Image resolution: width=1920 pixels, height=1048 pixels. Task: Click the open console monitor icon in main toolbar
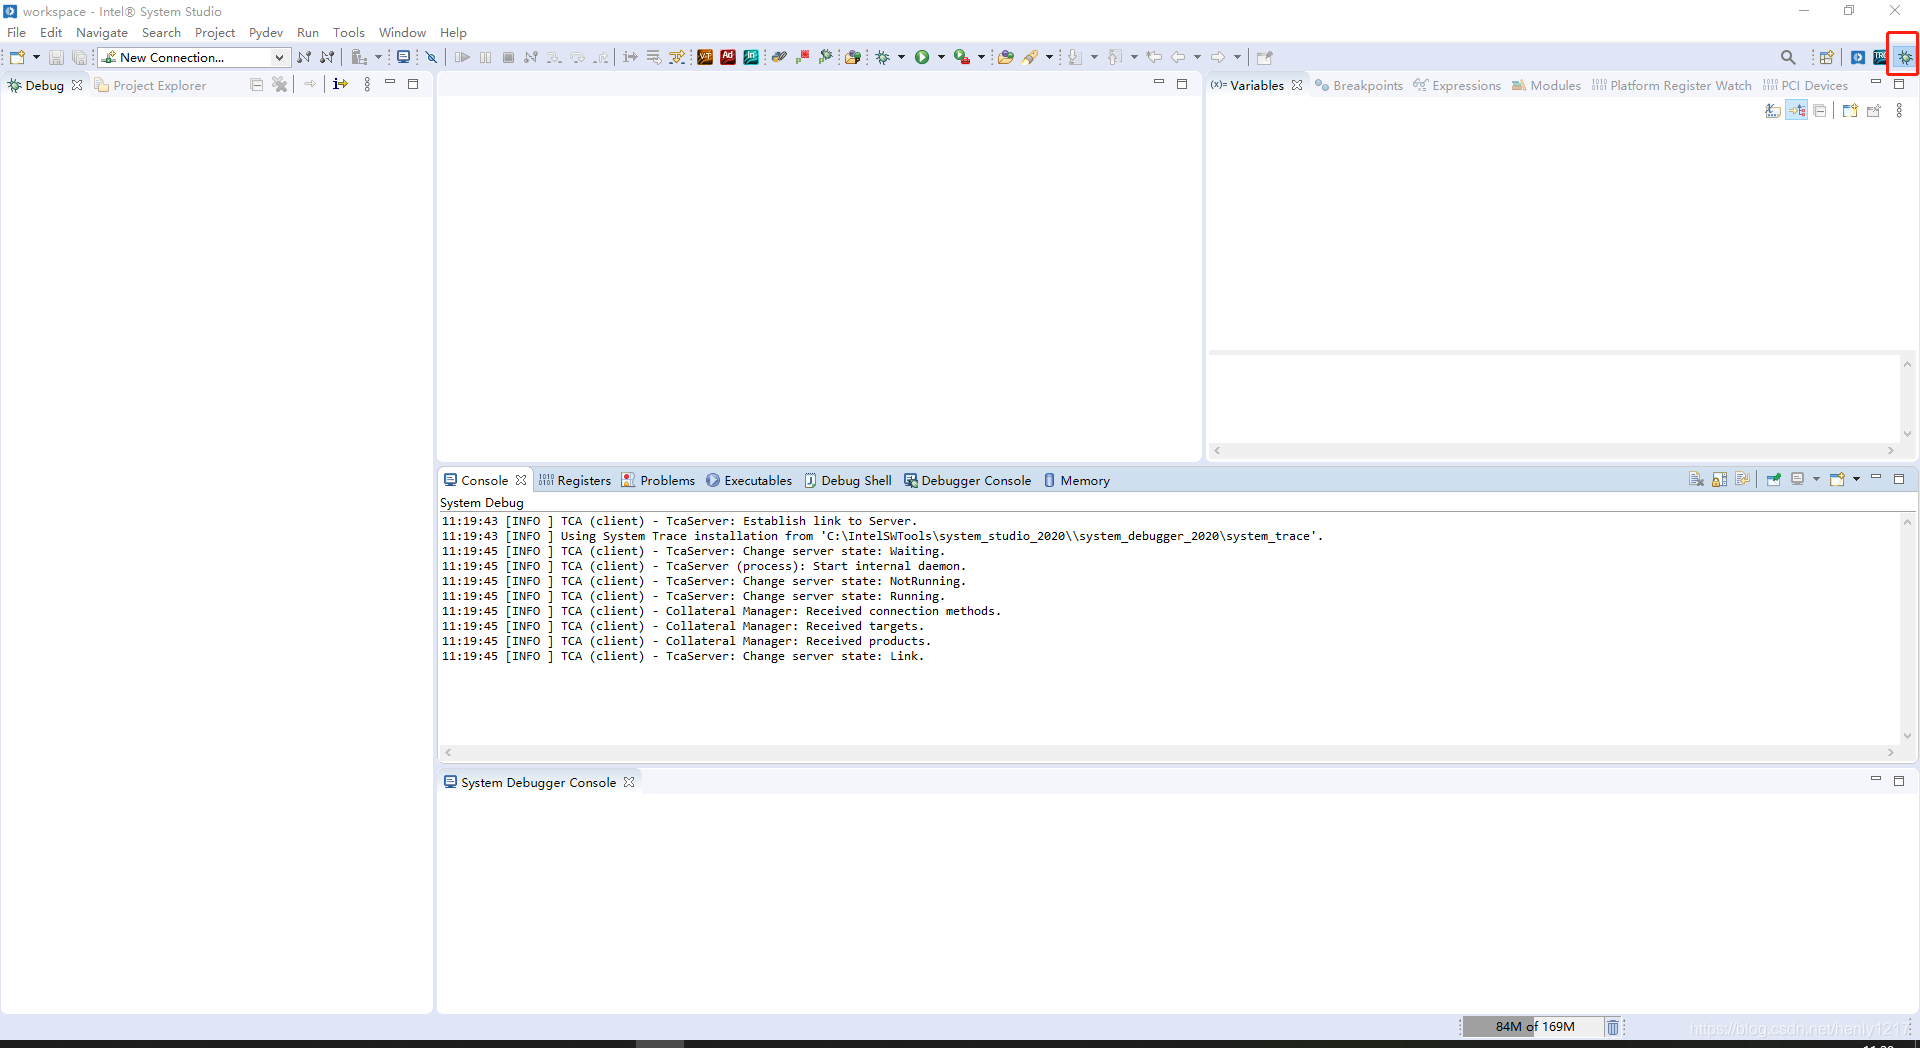point(403,57)
